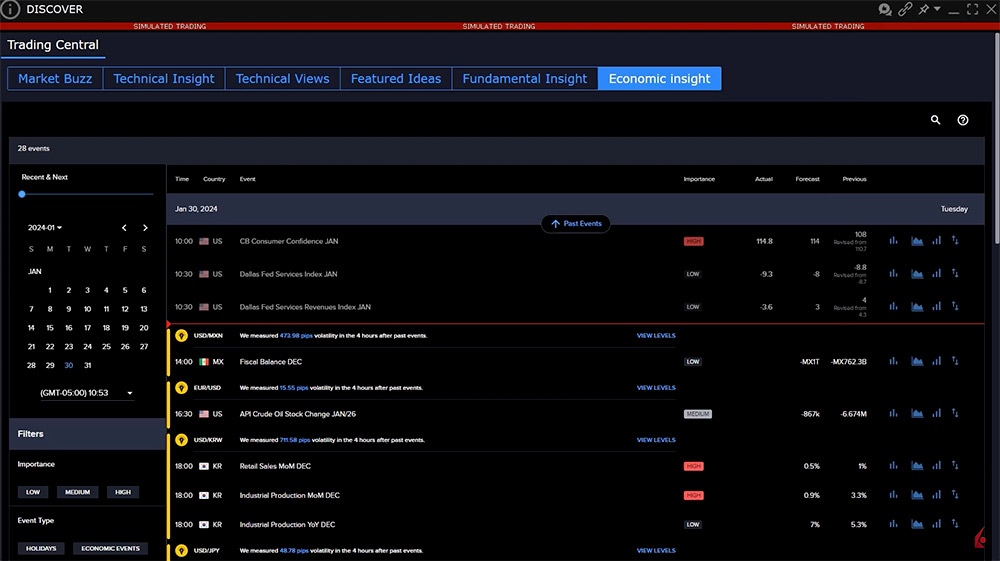Click the Trading Central heading tab
Image resolution: width=1000 pixels, height=561 pixels.
[53, 45]
